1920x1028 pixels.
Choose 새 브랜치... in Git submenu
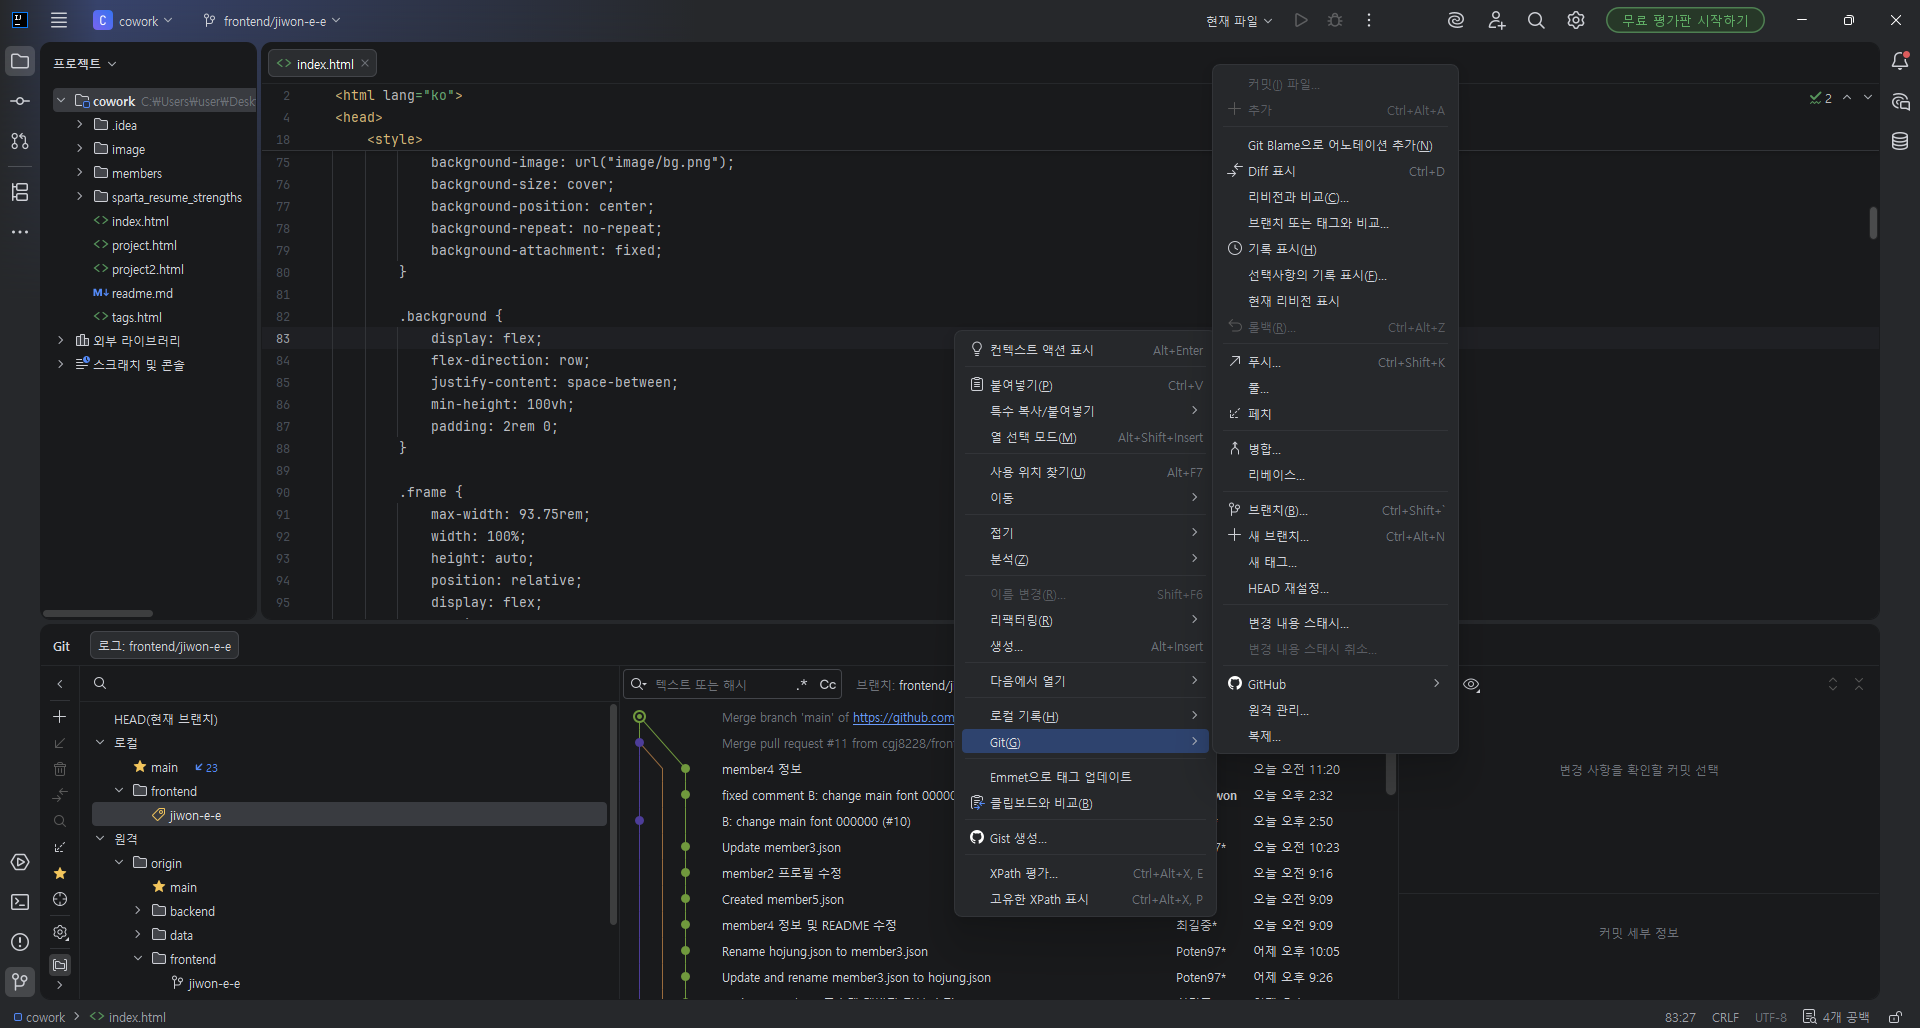click(1335, 536)
